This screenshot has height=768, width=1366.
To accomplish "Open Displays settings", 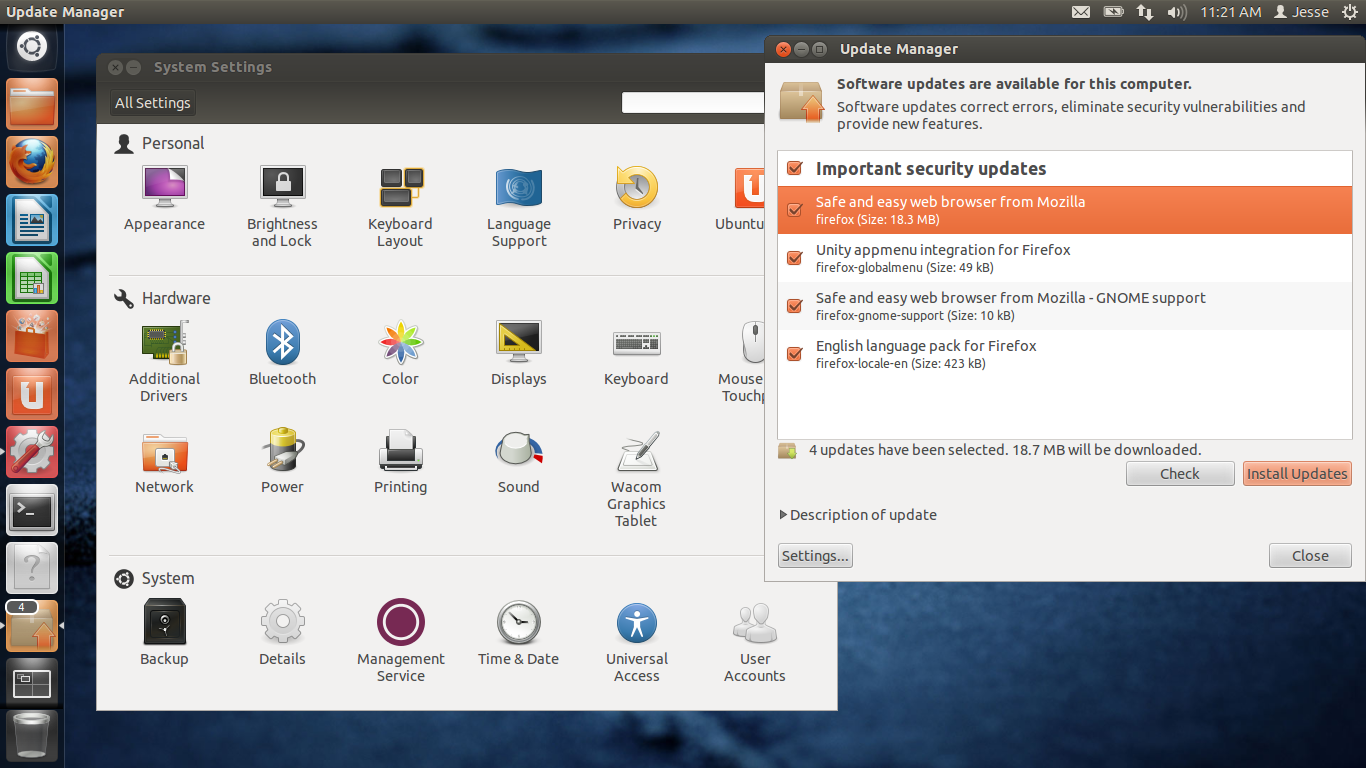I will coord(519,353).
